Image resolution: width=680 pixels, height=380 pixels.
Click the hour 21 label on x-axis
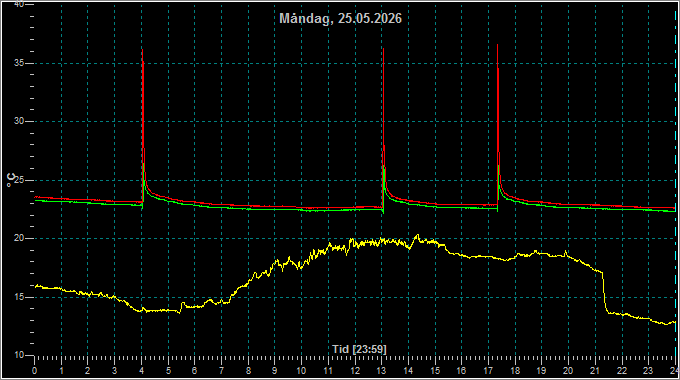point(595,371)
